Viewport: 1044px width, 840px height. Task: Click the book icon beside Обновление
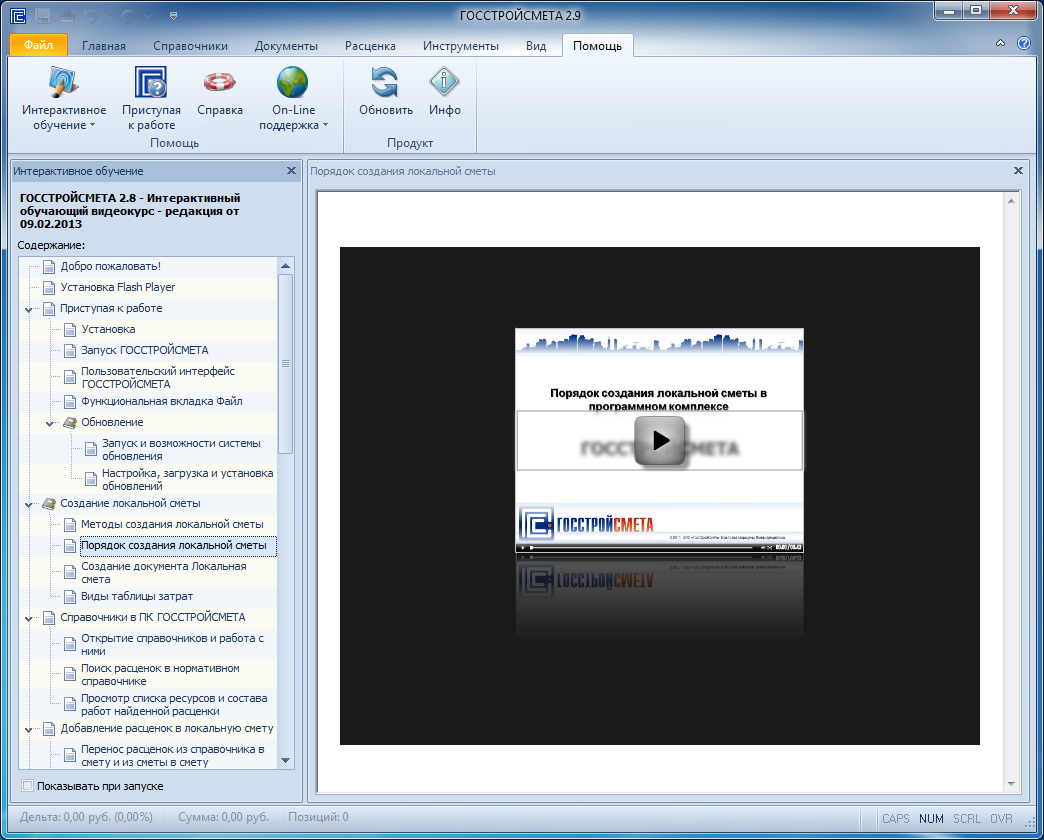click(x=70, y=423)
